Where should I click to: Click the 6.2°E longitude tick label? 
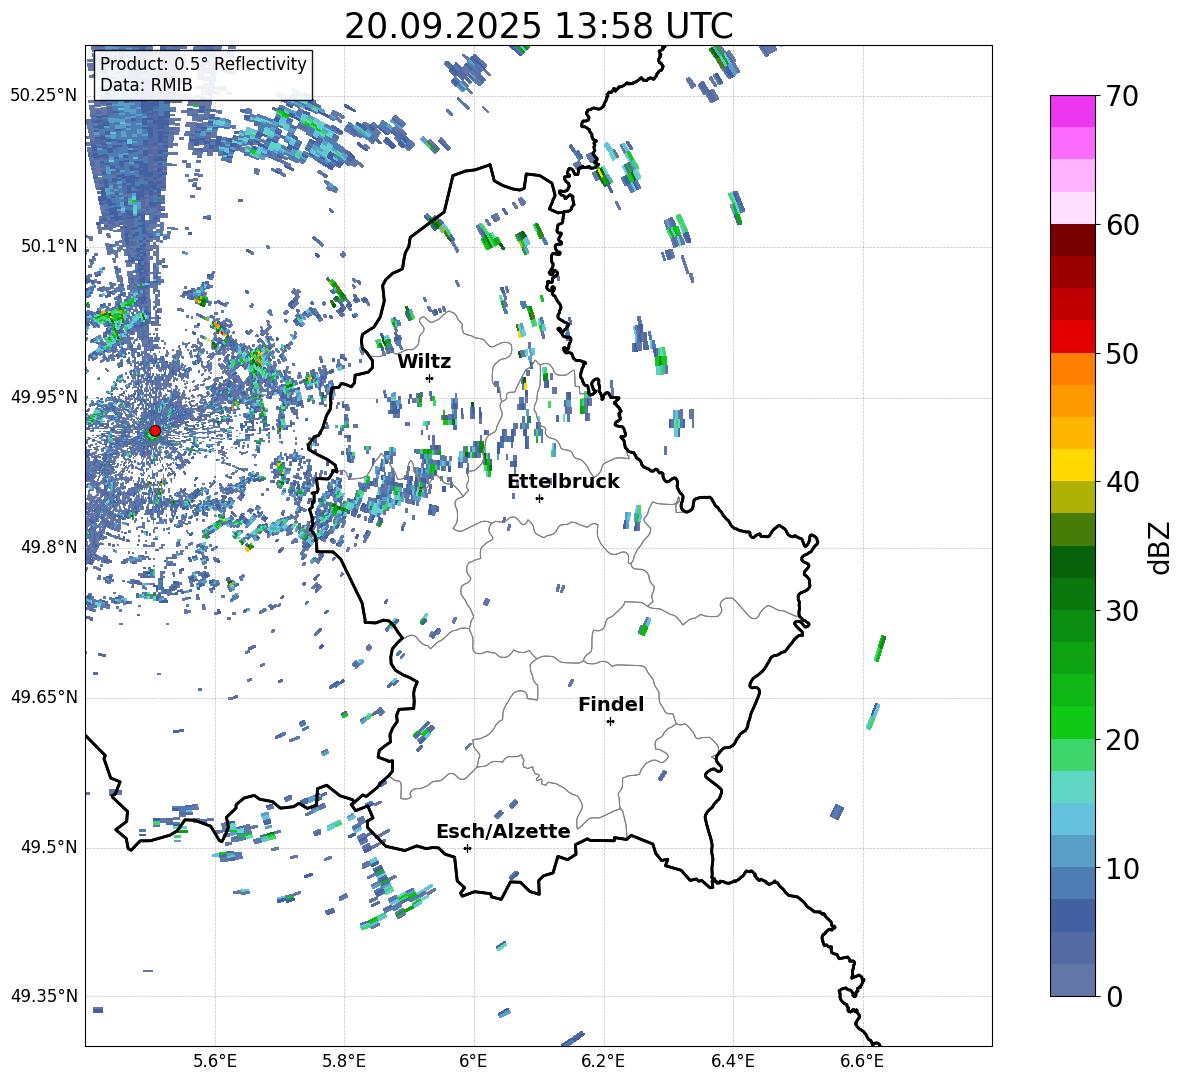pos(603,1061)
